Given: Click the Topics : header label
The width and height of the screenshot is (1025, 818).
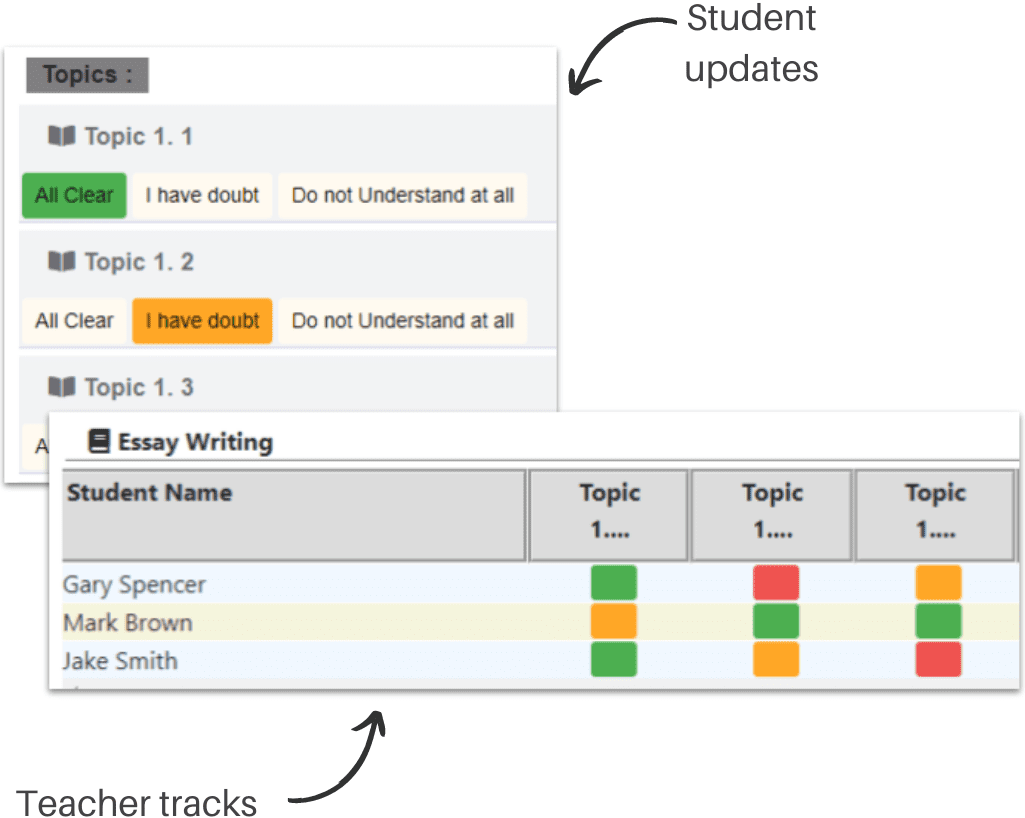Looking at the screenshot, I should pyautogui.click(x=88, y=75).
